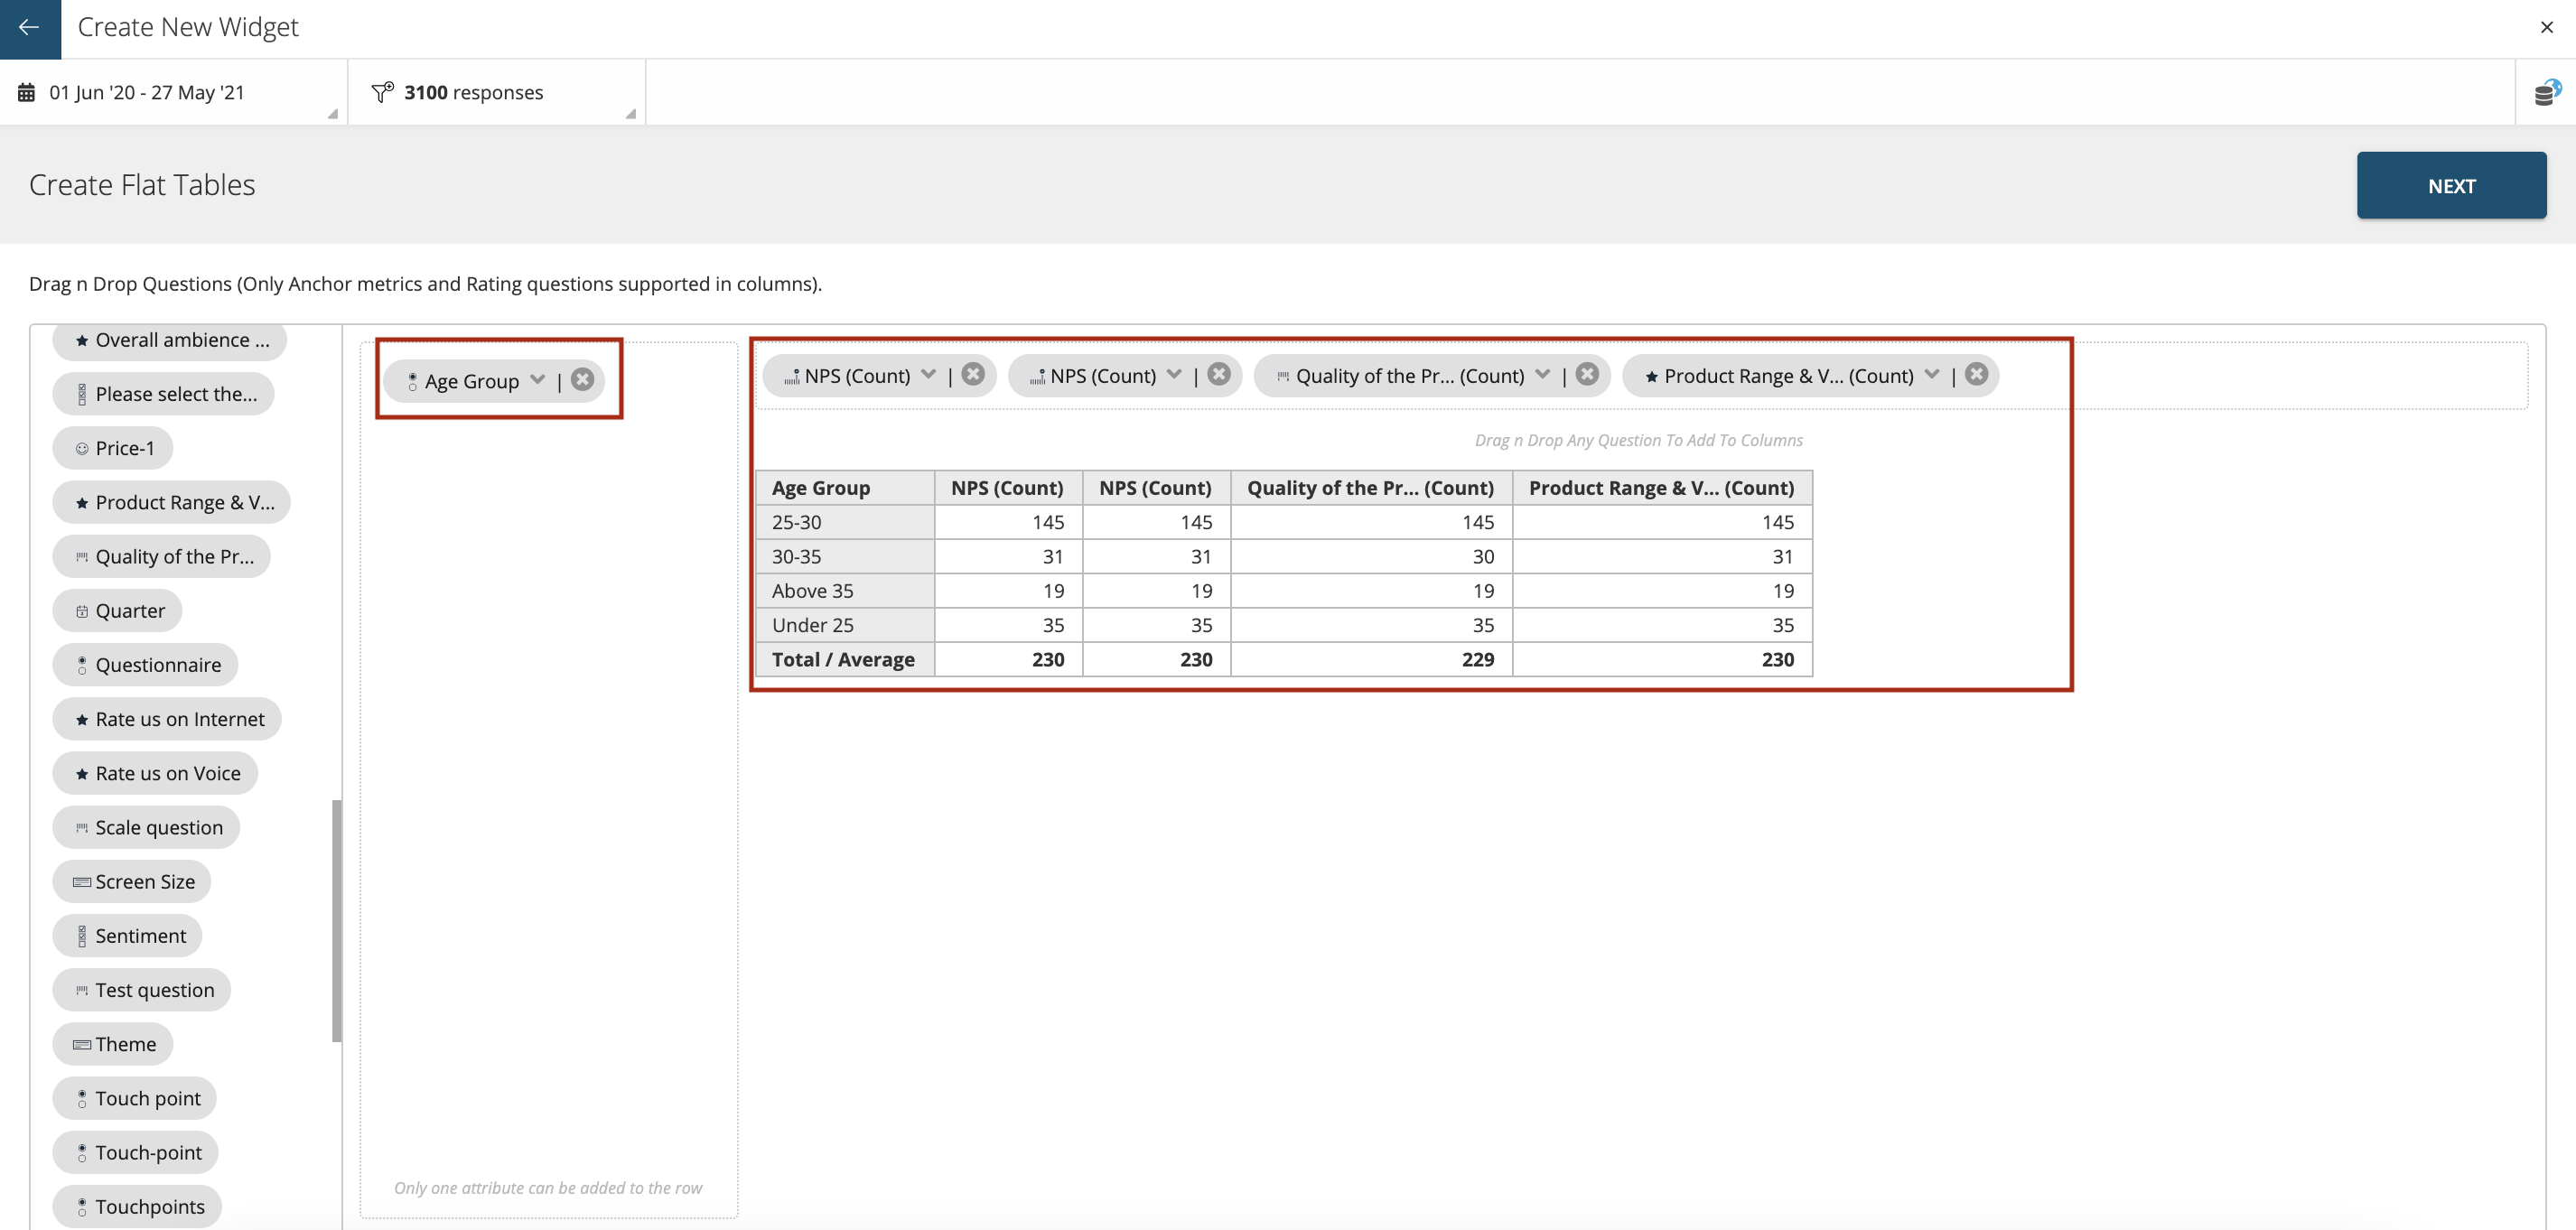
Task: Click the radio icon on Touch point chip
Action: pyautogui.click(x=82, y=1099)
